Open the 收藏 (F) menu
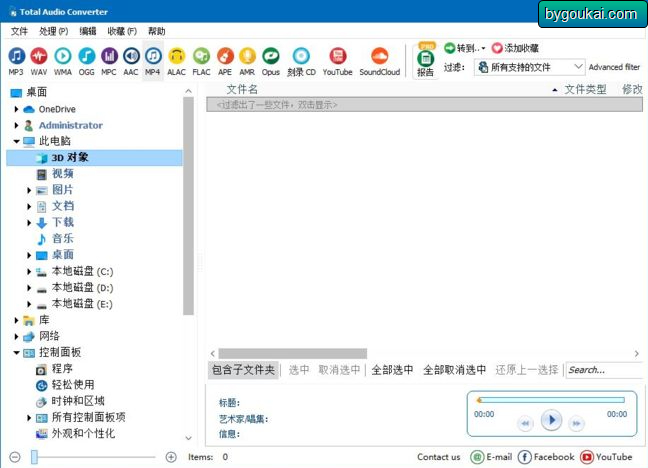This screenshot has width=648, height=468. [122, 31]
